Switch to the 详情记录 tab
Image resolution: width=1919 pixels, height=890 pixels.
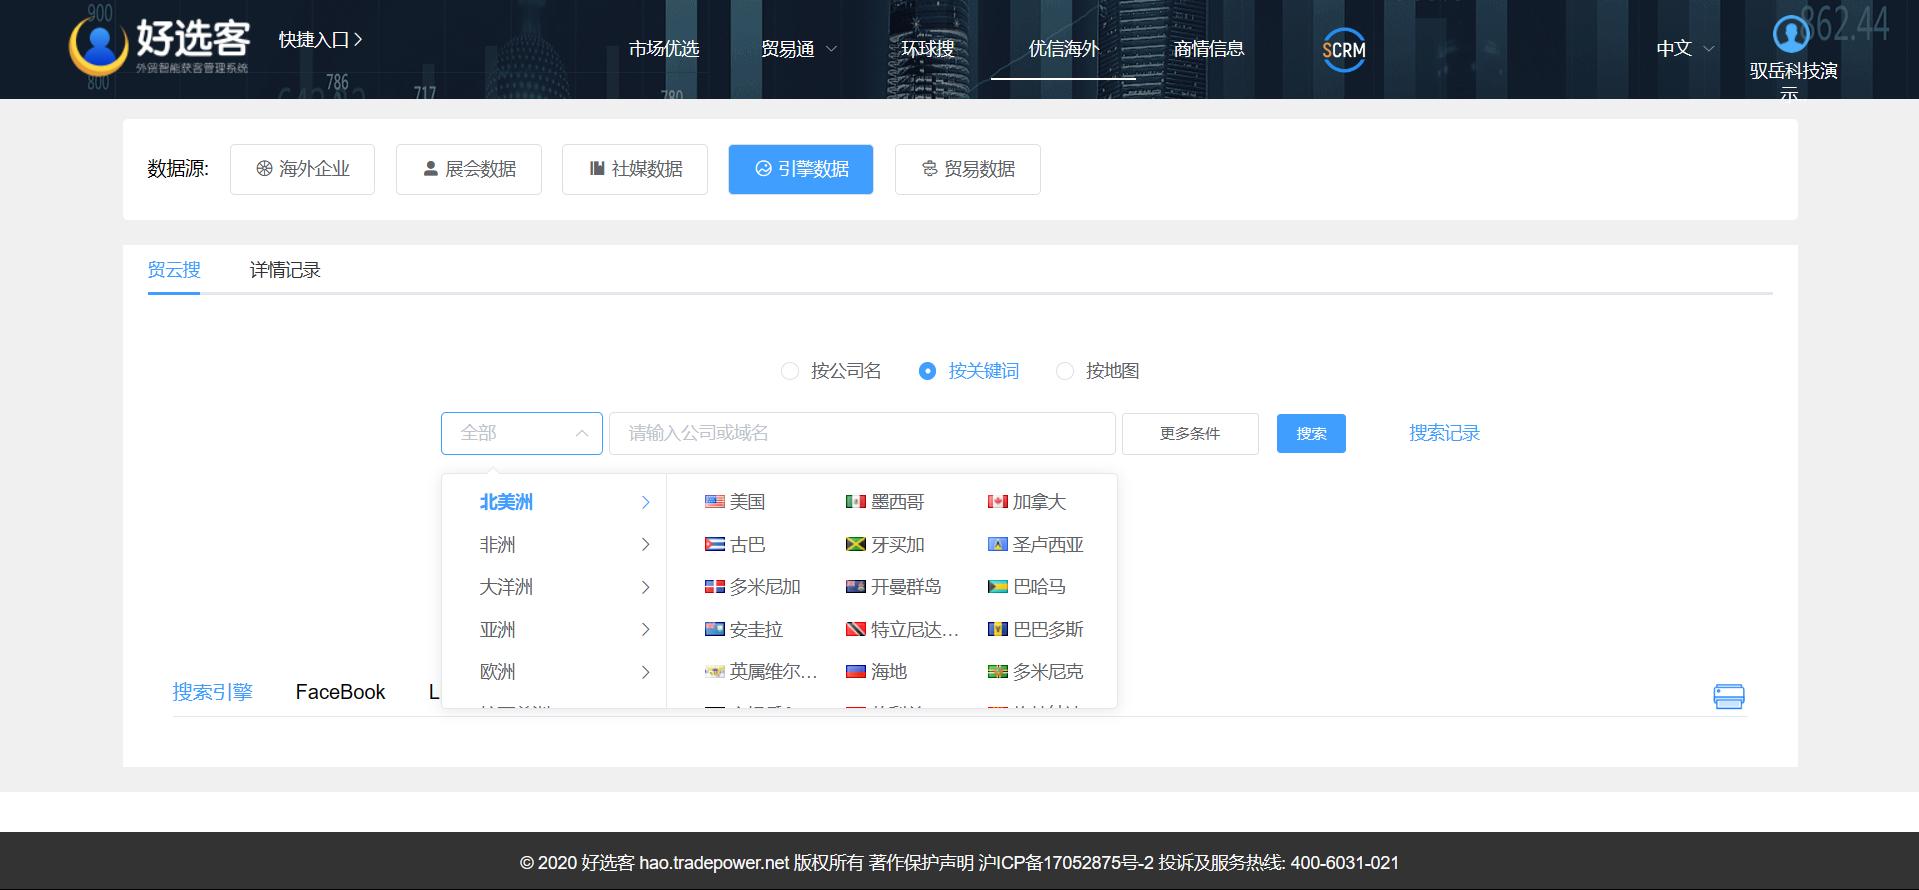click(x=285, y=270)
